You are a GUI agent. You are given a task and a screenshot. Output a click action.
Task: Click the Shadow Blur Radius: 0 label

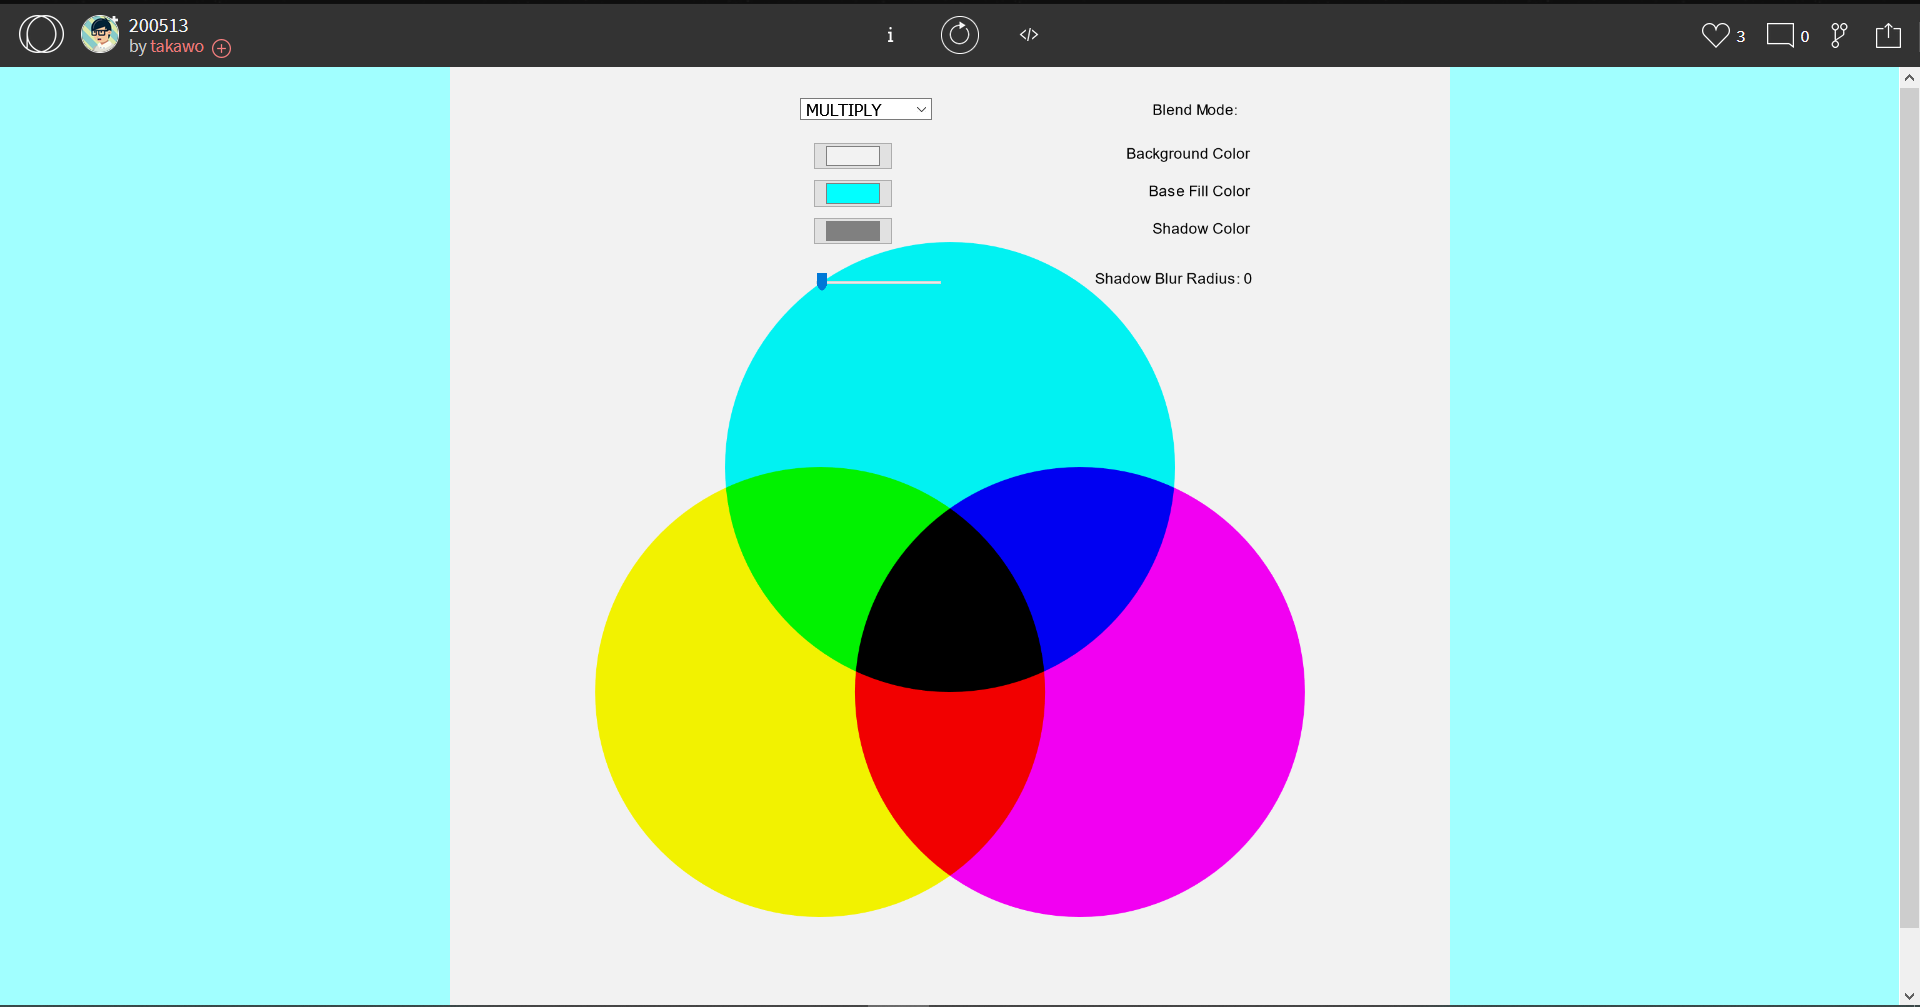[x=1173, y=279]
